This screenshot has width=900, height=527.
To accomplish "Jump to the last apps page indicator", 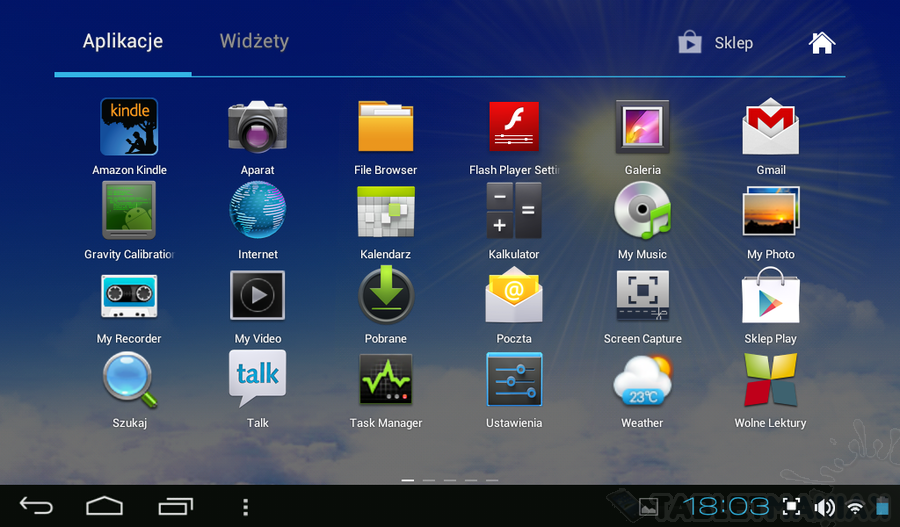I will pos(492,480).
